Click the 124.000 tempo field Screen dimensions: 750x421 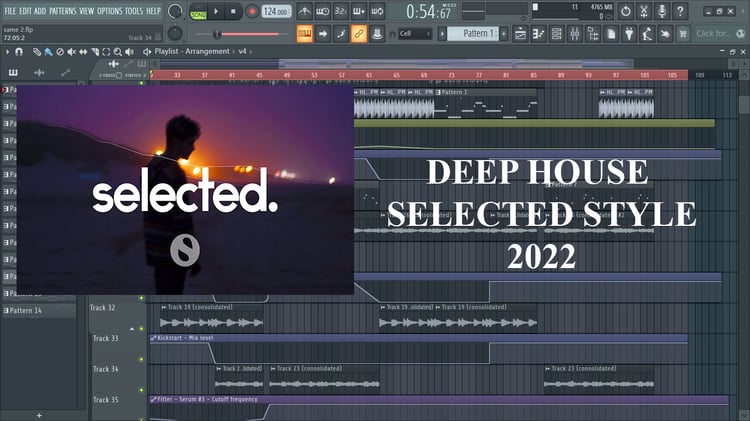pyautogui.click(x=276, y=11)
